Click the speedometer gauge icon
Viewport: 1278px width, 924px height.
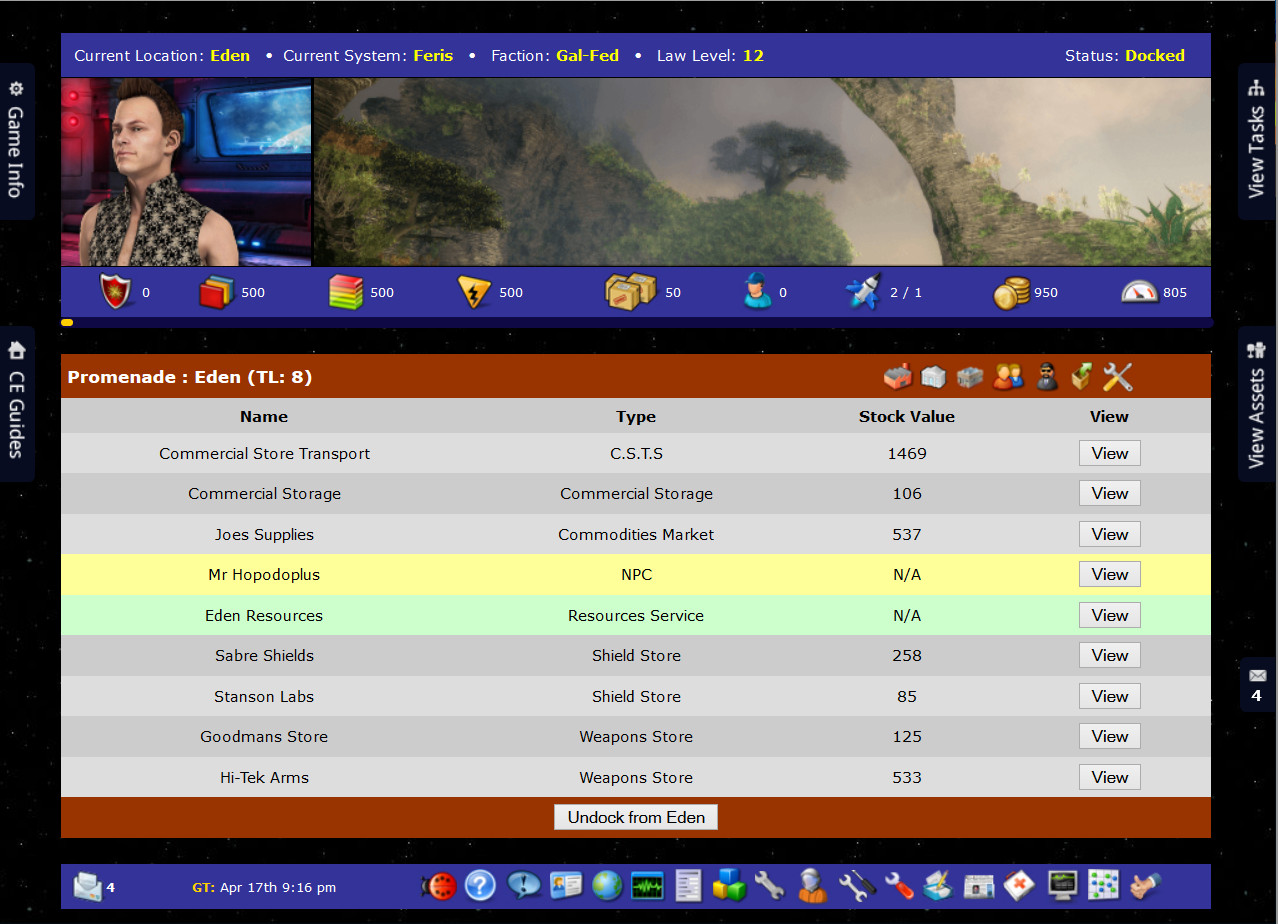pos(1139,292)
